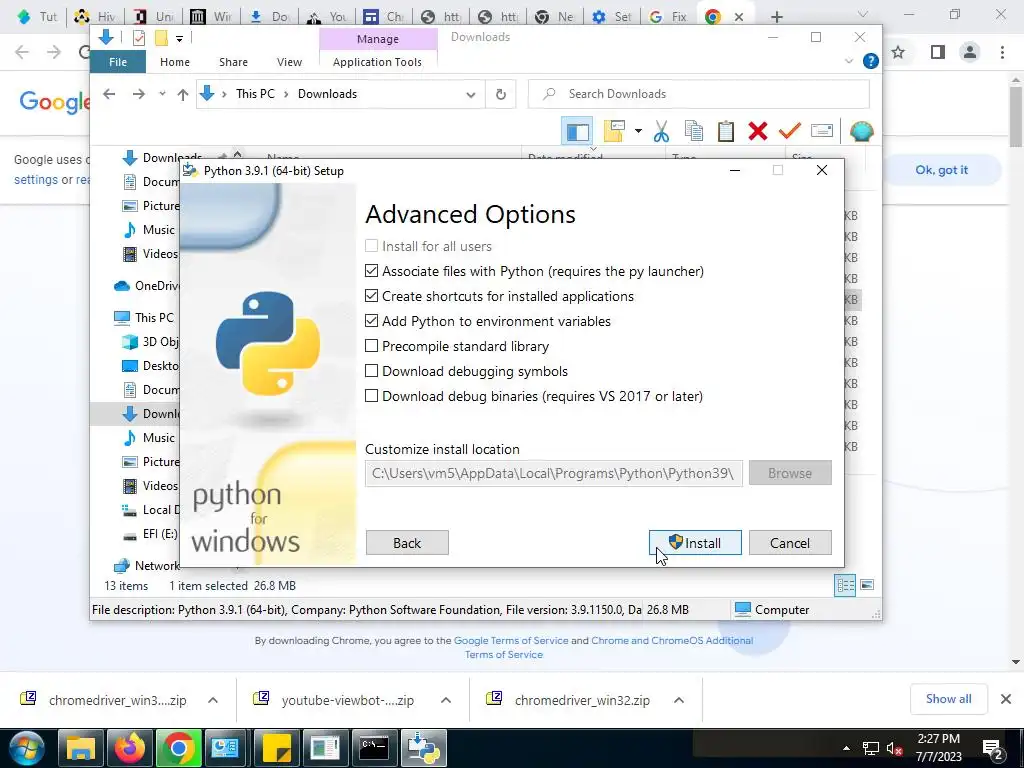Open the File menu in Explorer
Viewport: 1024px width, 768px height.
(118, 62)
